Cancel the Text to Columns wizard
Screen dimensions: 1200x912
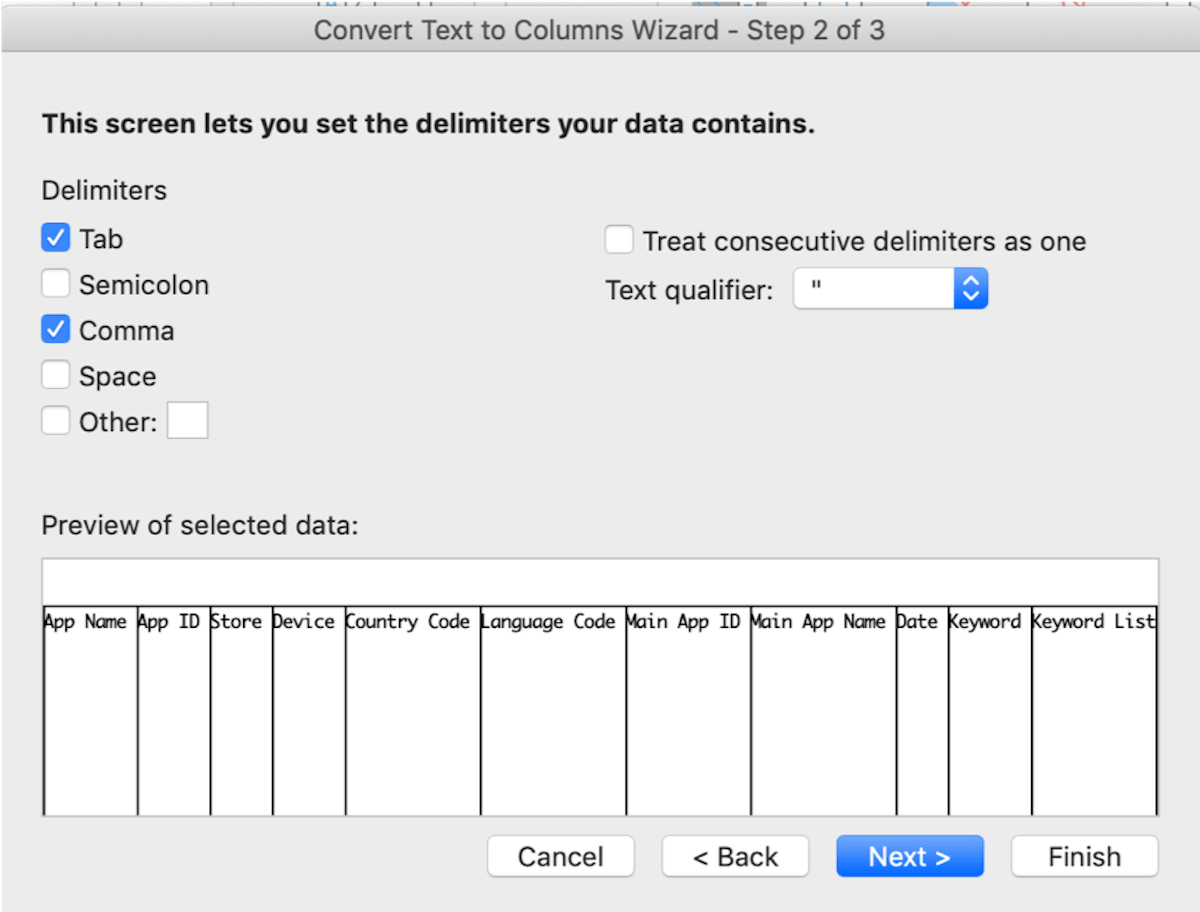(560, 856)
